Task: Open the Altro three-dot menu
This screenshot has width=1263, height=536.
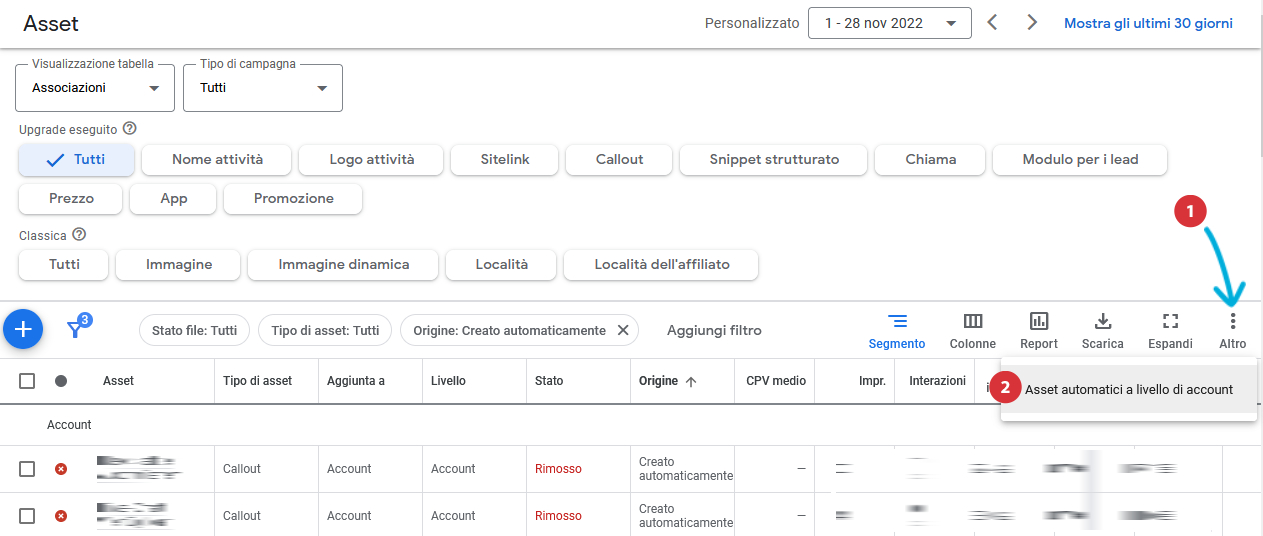Action: 1233,330
